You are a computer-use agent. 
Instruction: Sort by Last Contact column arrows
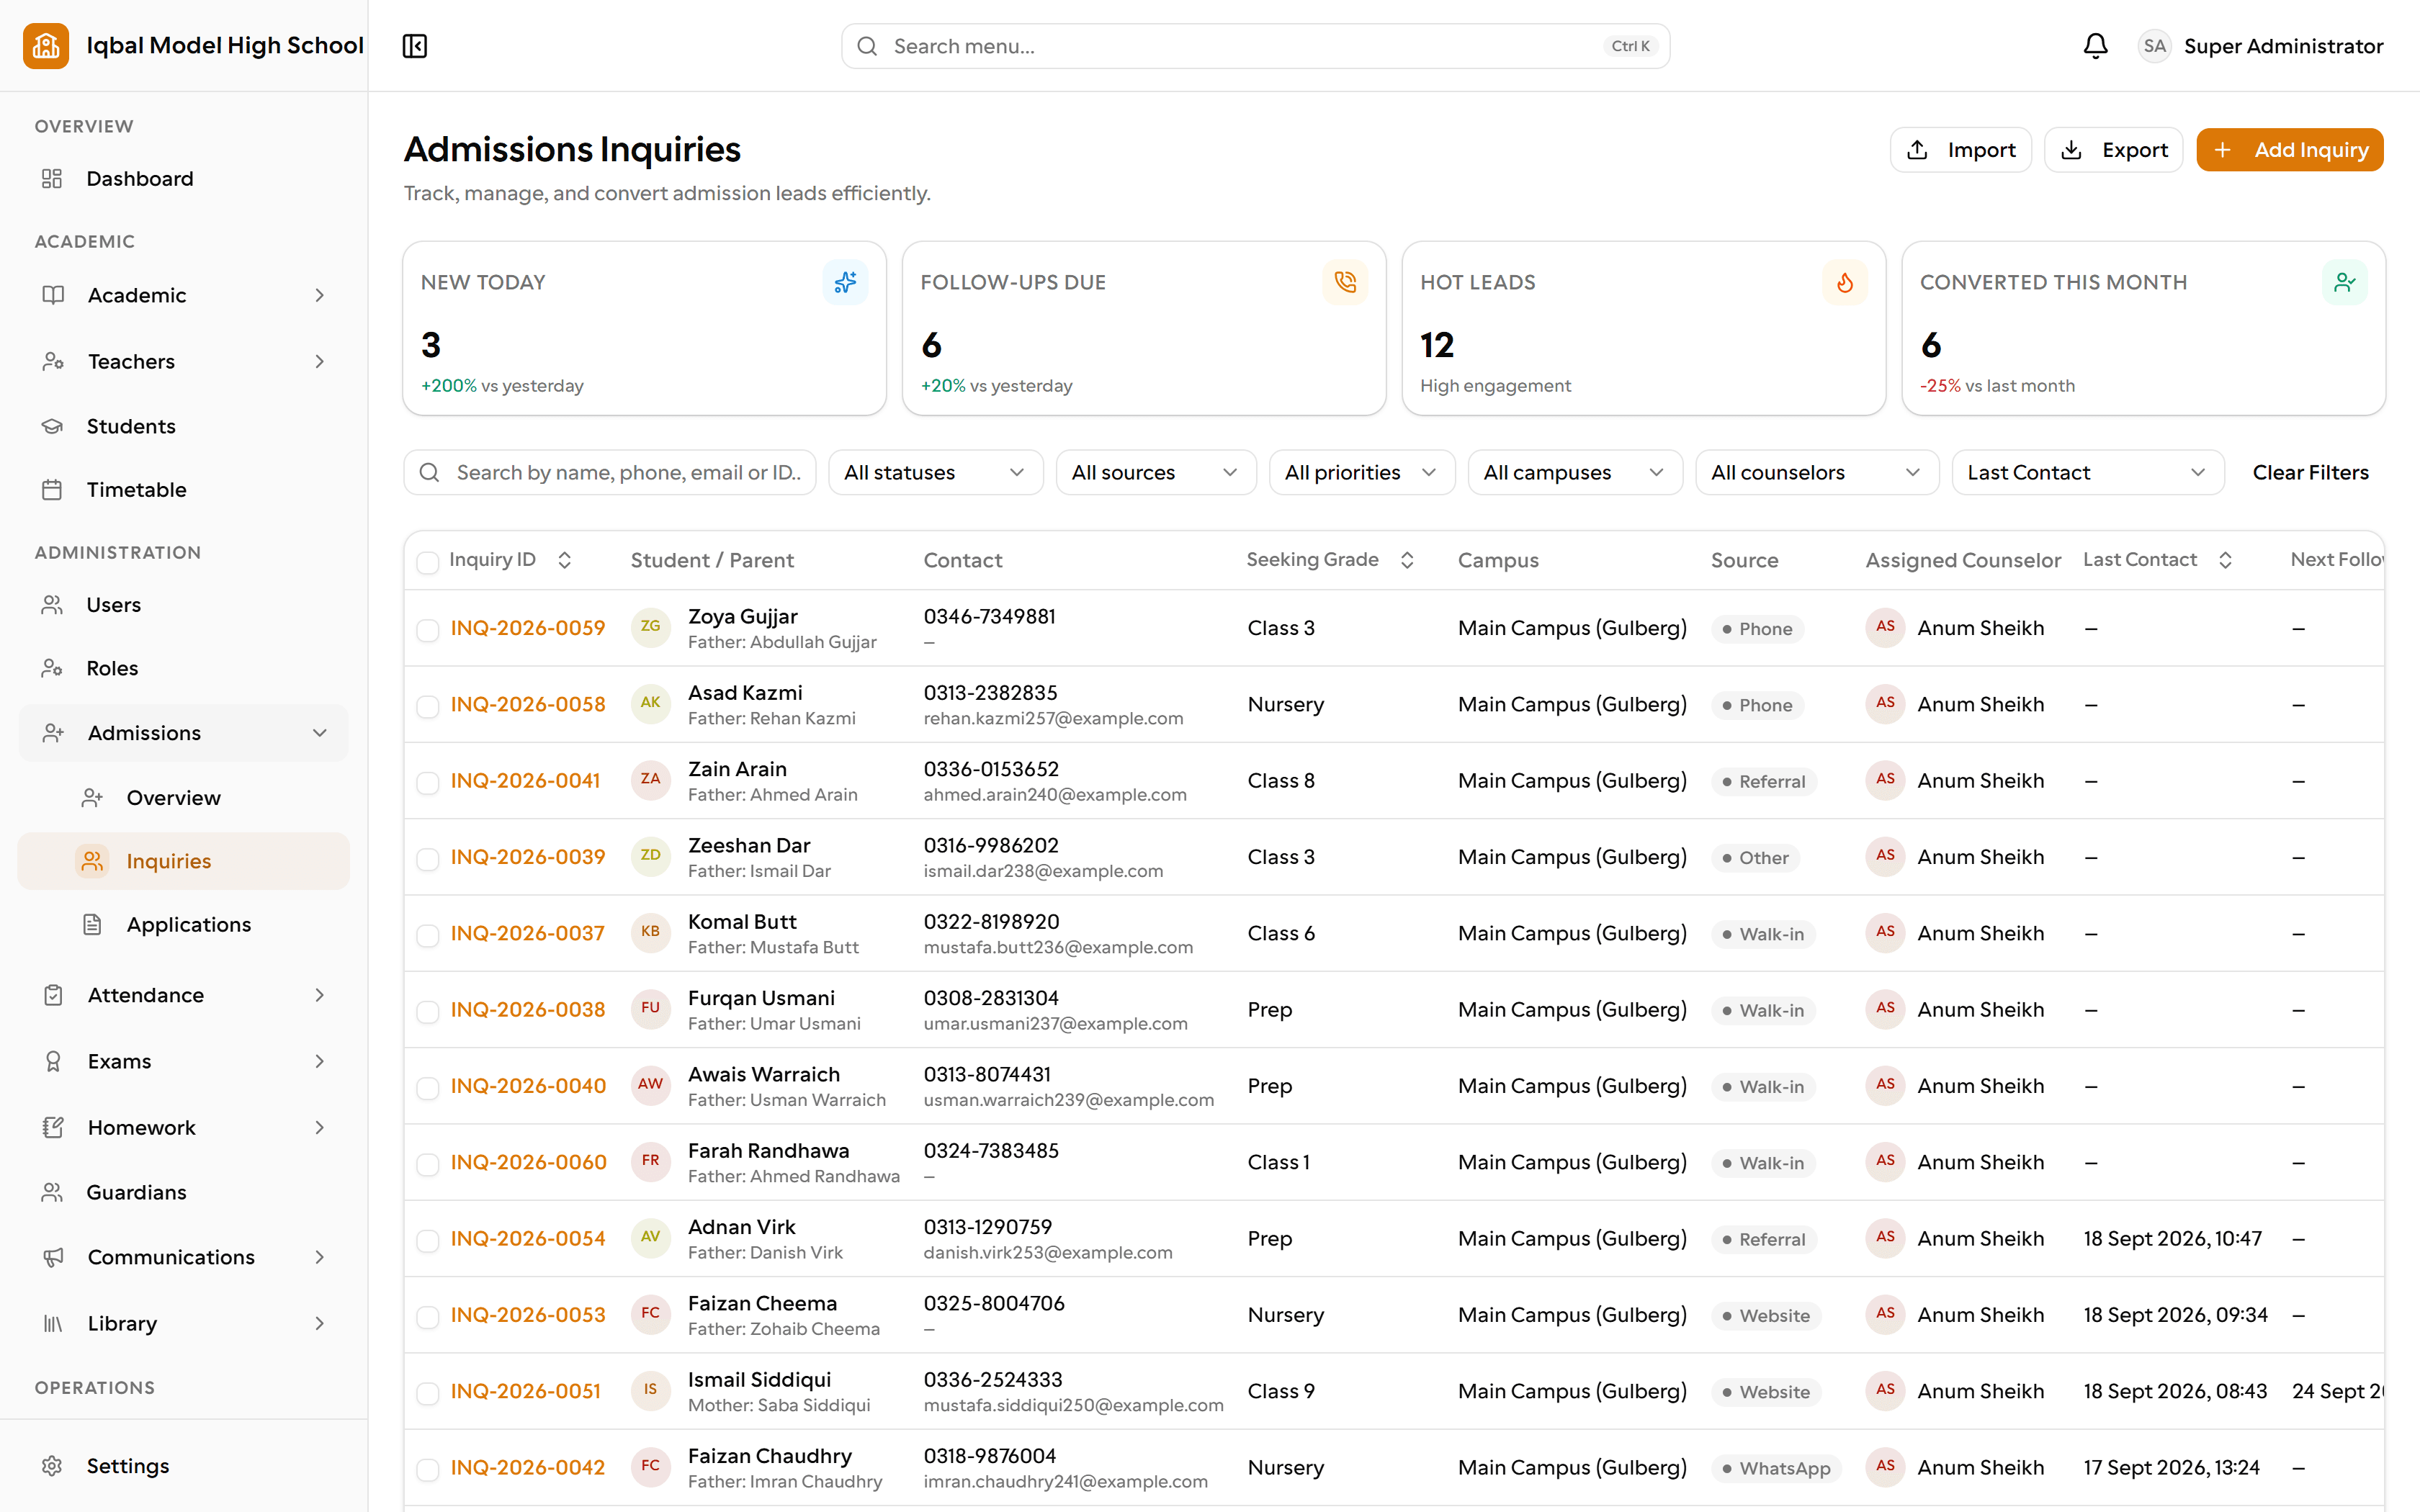[x=2225, y=560]
